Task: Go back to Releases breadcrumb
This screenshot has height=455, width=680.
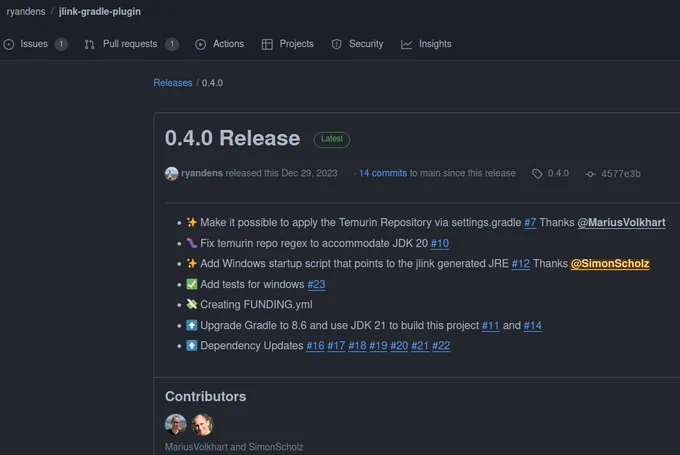Action: click(173, 83)
